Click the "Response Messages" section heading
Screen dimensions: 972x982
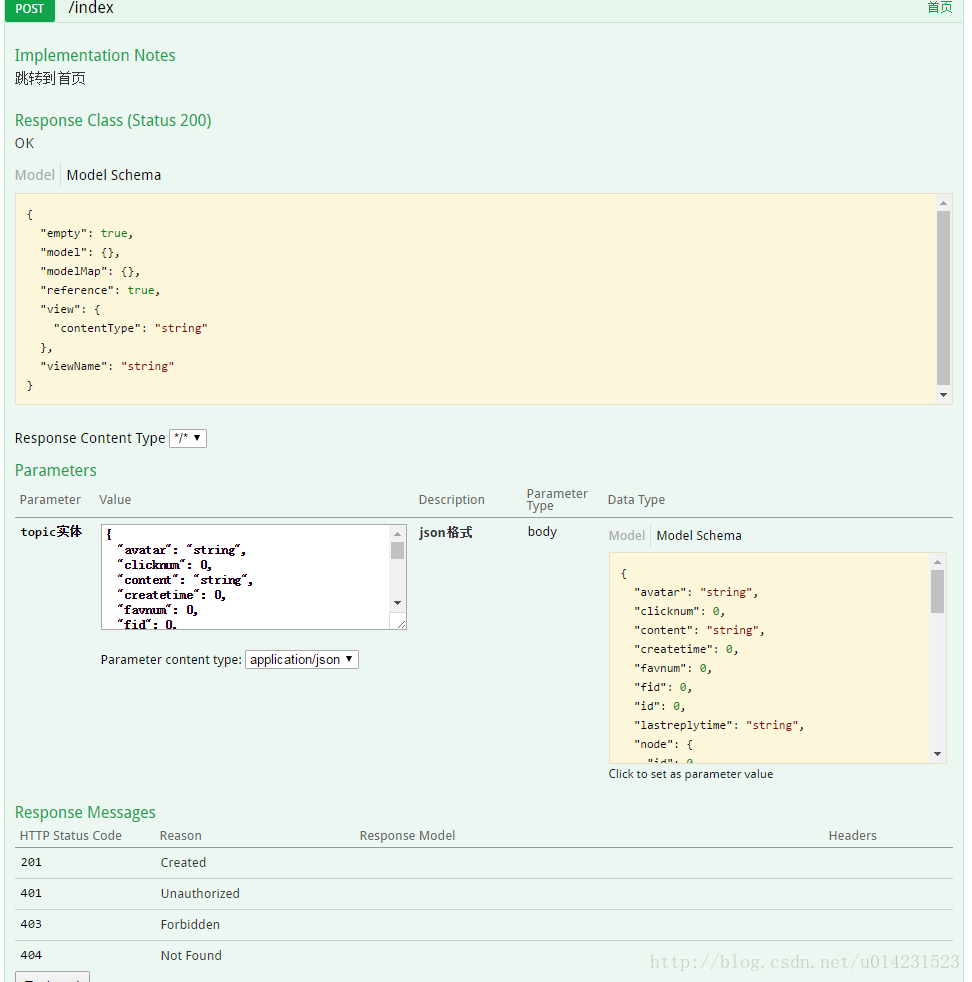pyautogui.click(x=85, y=812)
